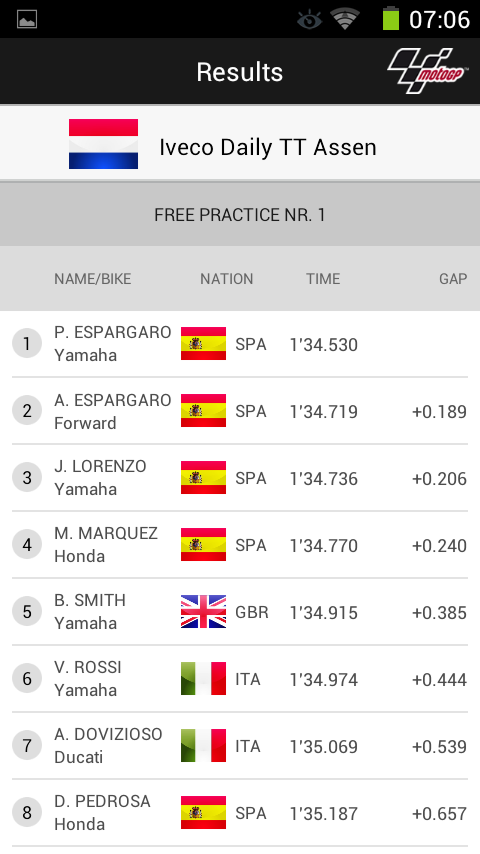The image size is (480, 854).
Task: Select A. Espargaro's Forward result row
Action: (240, 411)
